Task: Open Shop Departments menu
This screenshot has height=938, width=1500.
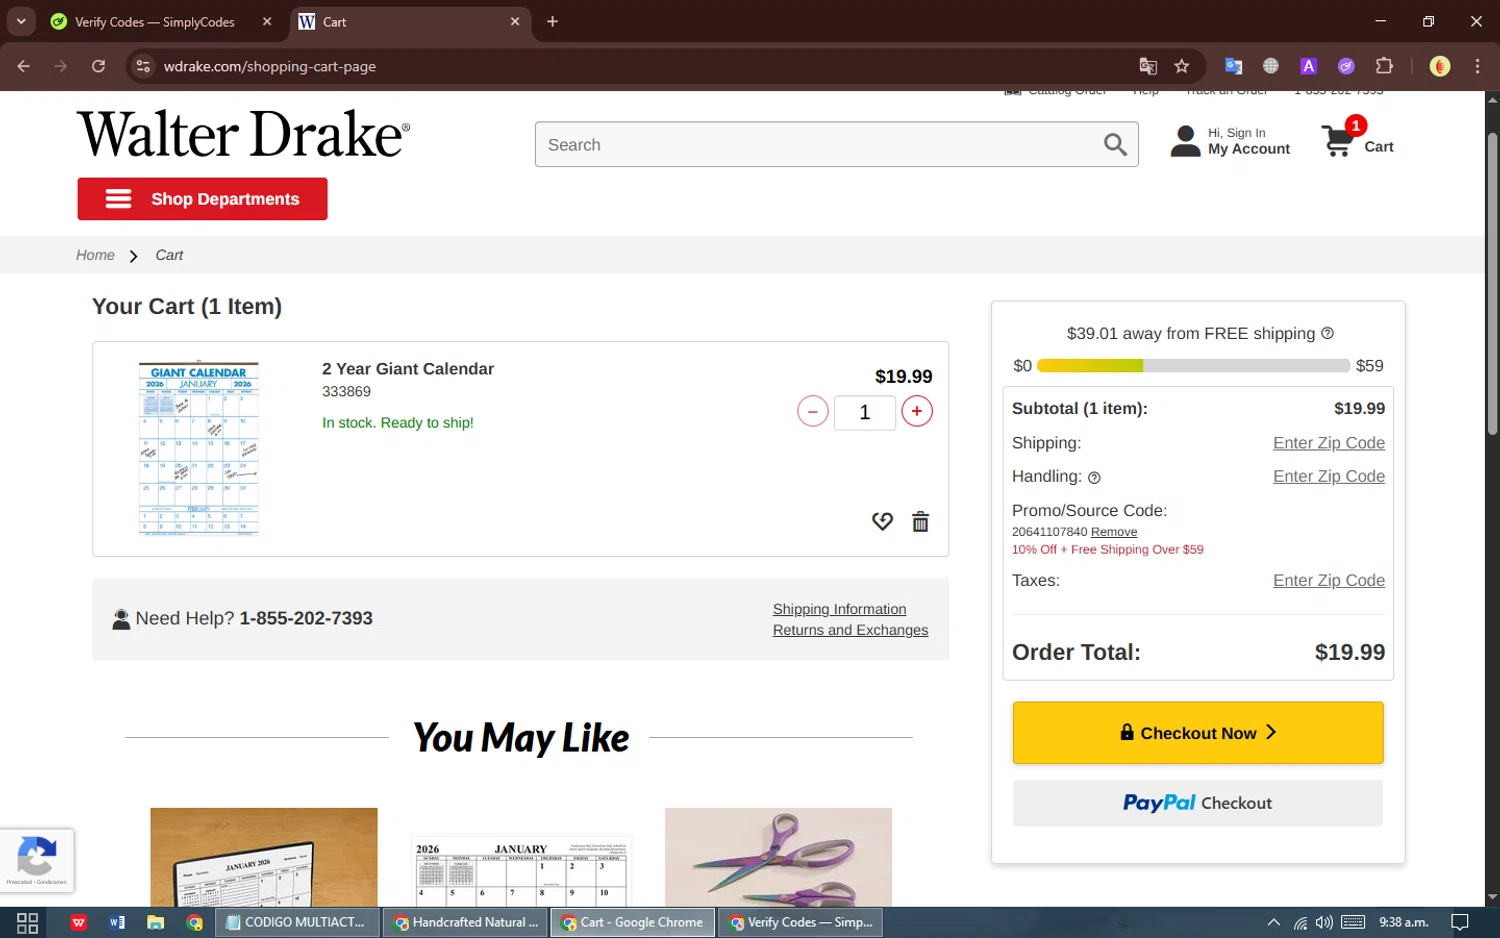Action: (x=202, y=199)
